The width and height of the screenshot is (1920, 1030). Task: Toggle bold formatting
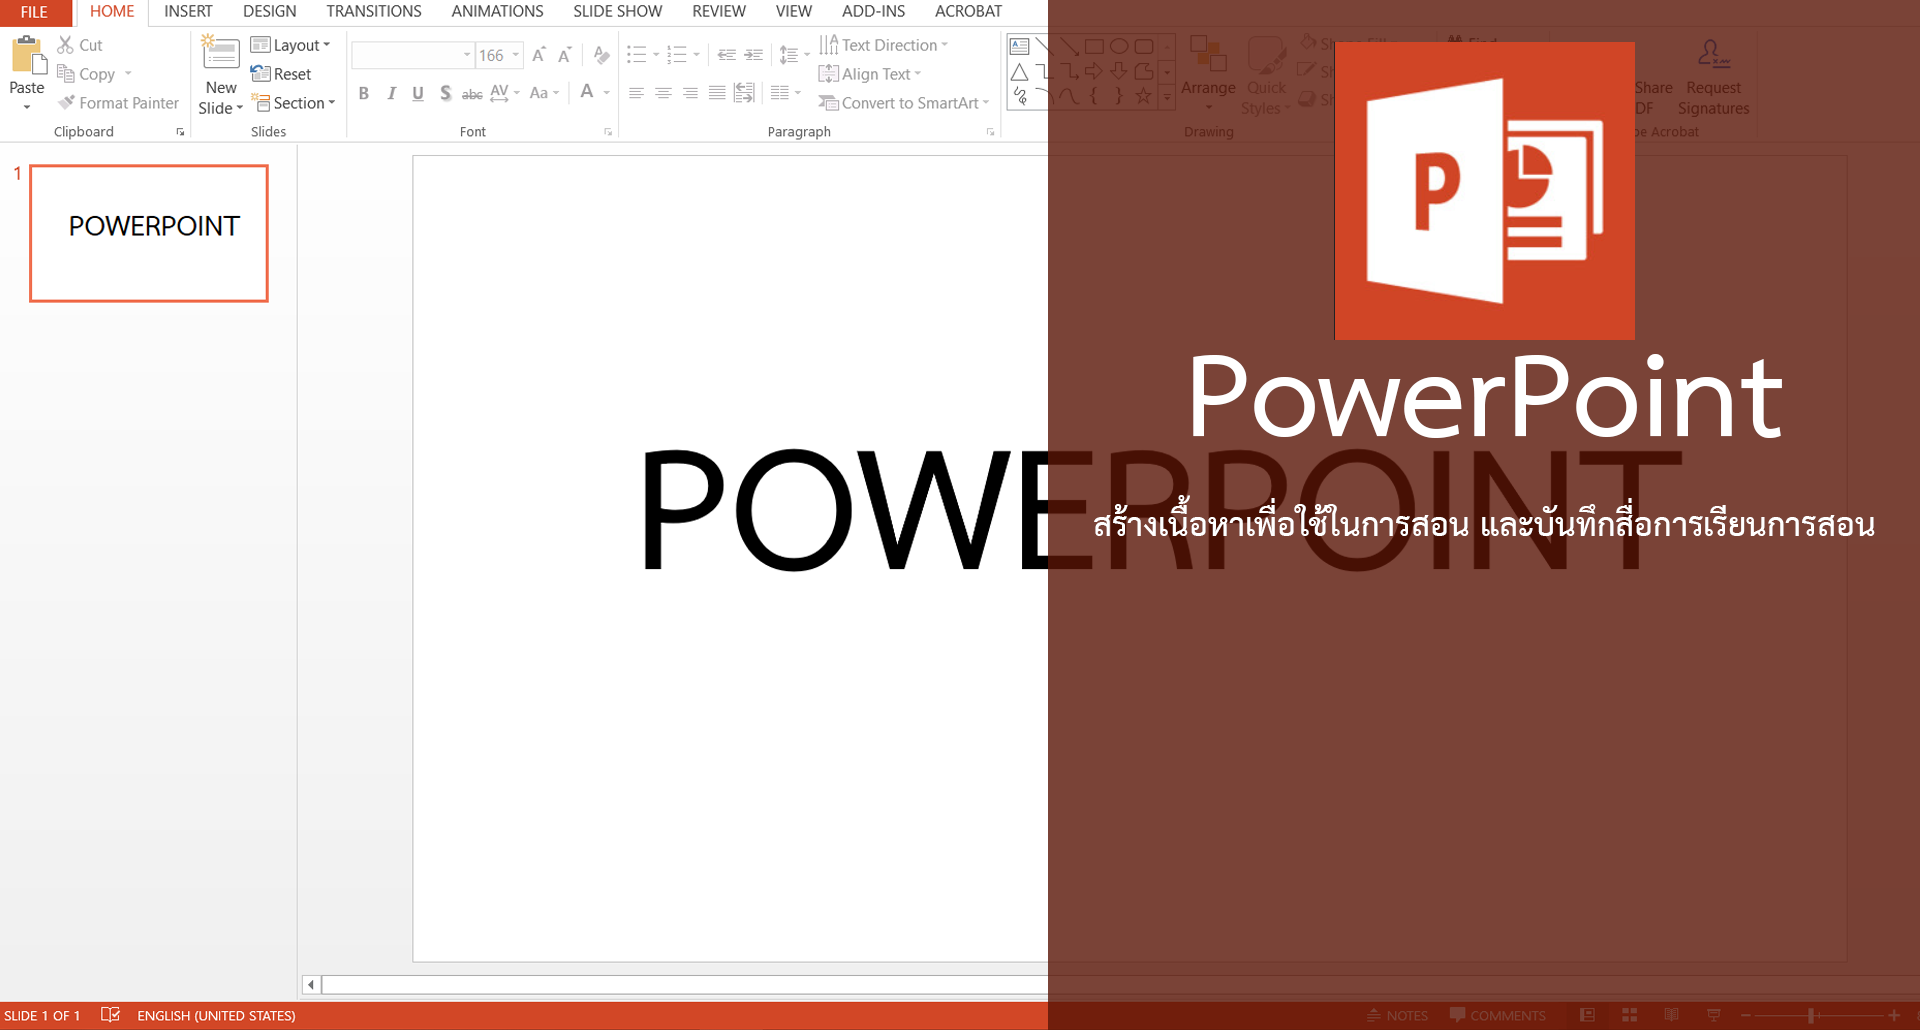364,93
